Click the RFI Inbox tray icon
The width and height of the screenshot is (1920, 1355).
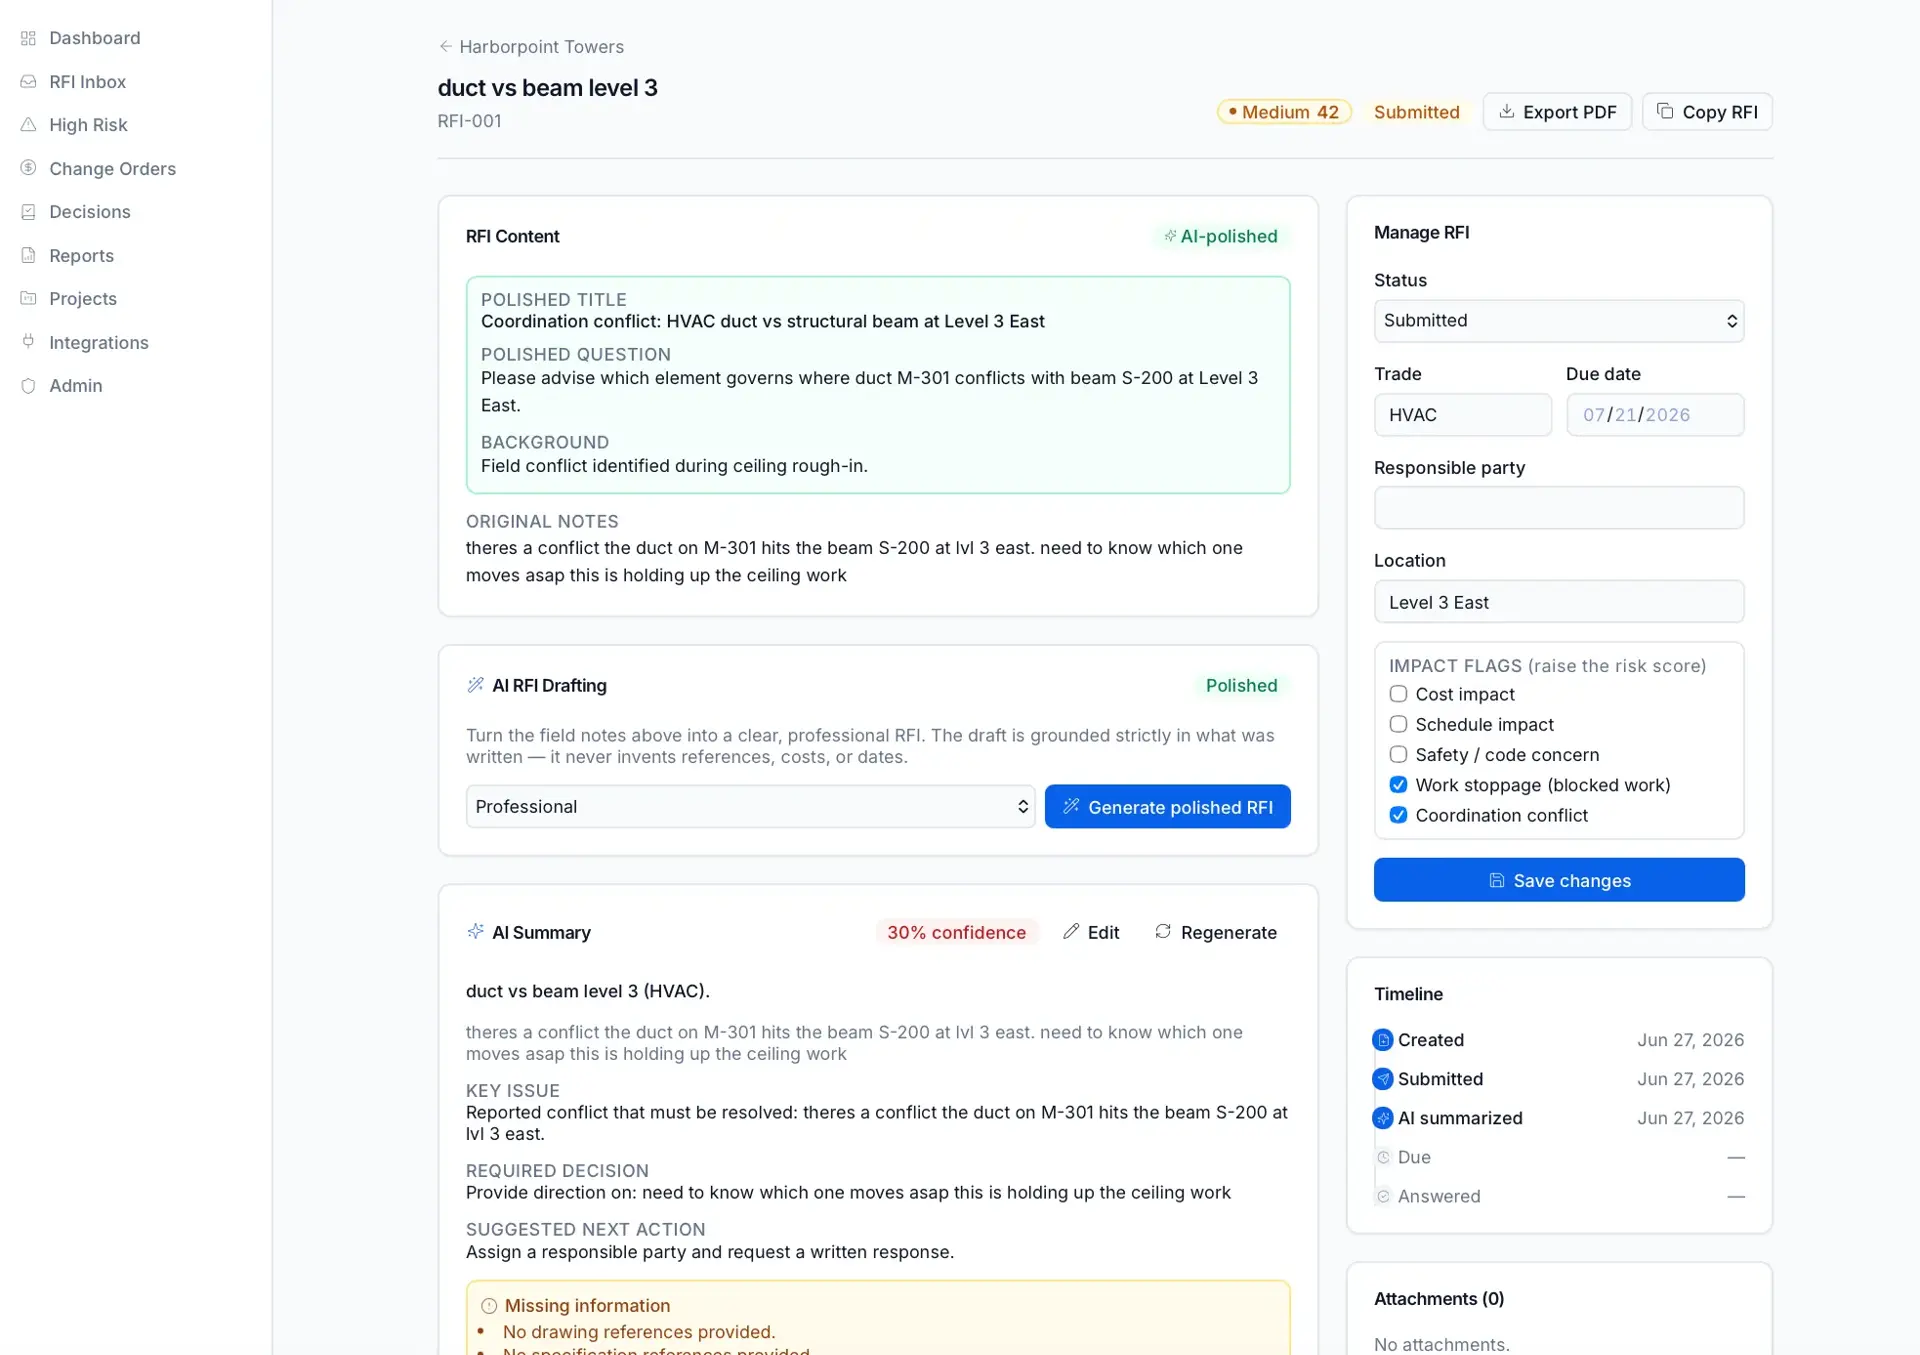pyautogui.click(x=28, y=82)
